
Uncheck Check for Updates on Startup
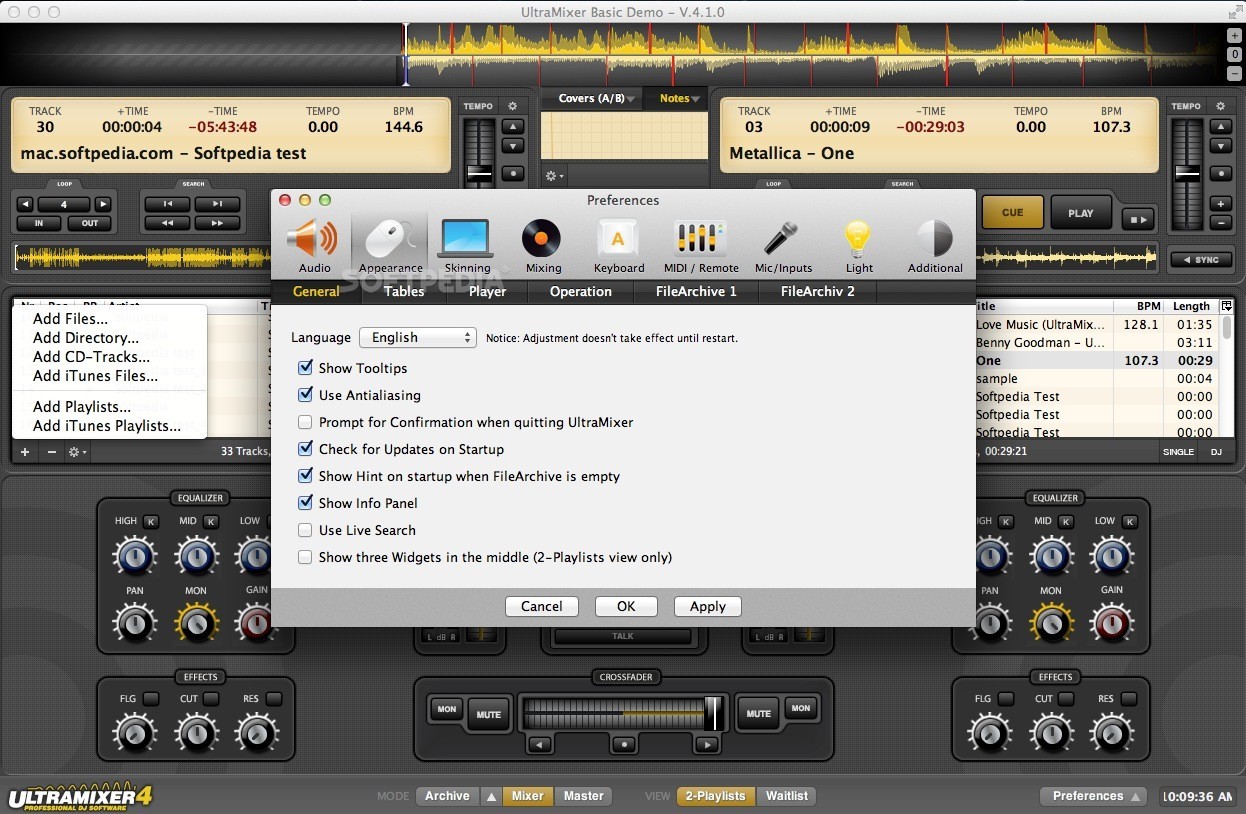click(305, 449)
